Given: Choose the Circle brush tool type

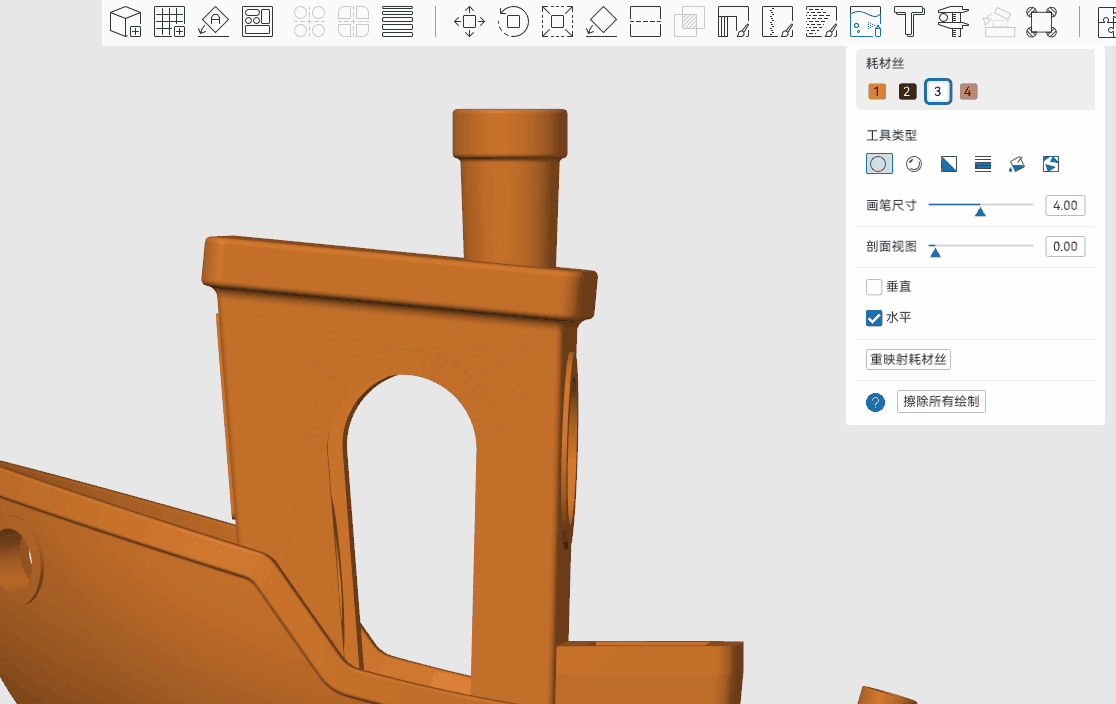Looking at the screenshot, I should [x=879, y=164].
